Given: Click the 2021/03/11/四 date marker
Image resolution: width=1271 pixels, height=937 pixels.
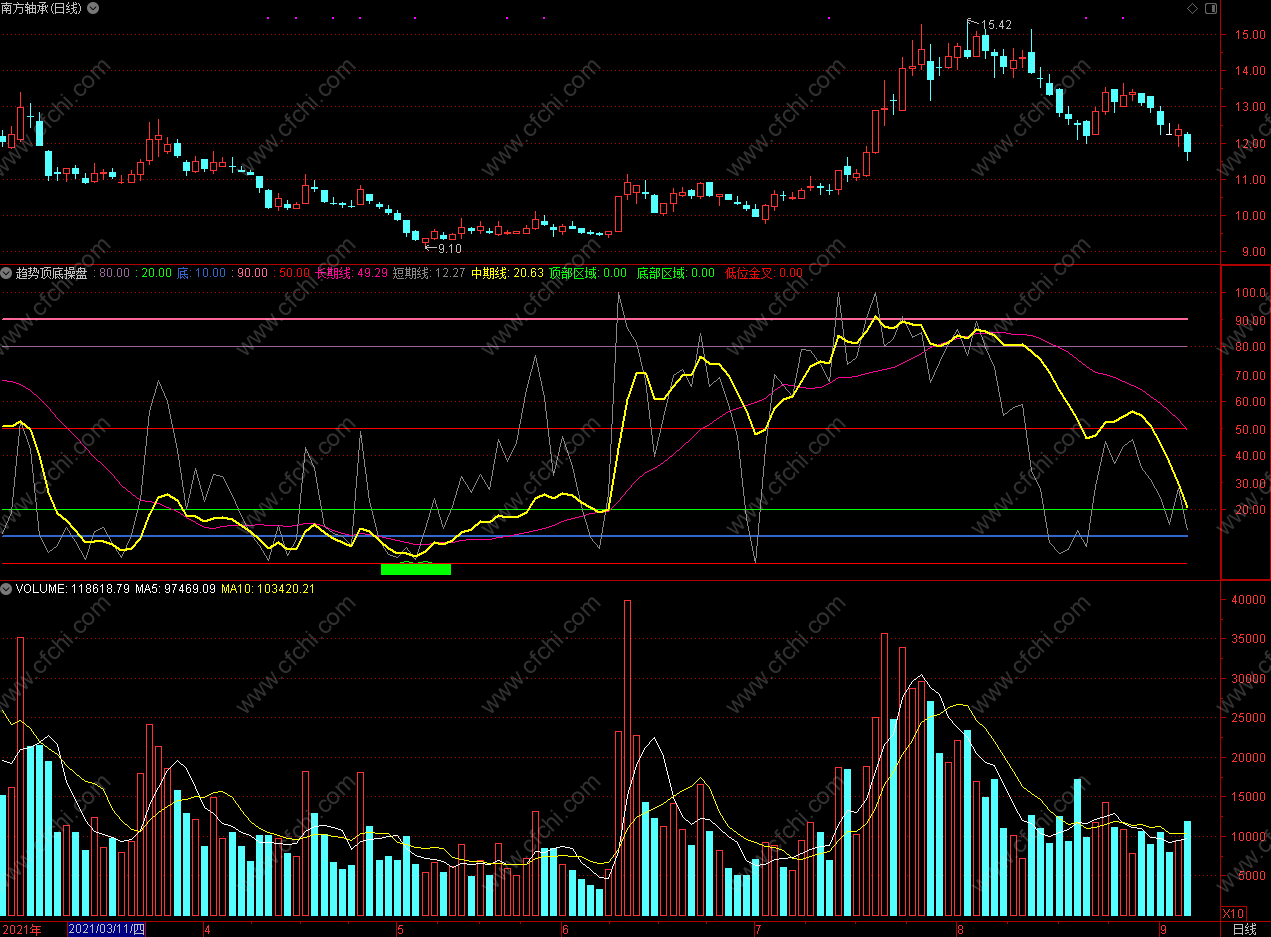Looking at the screenshot, I should tap(107, 929).
